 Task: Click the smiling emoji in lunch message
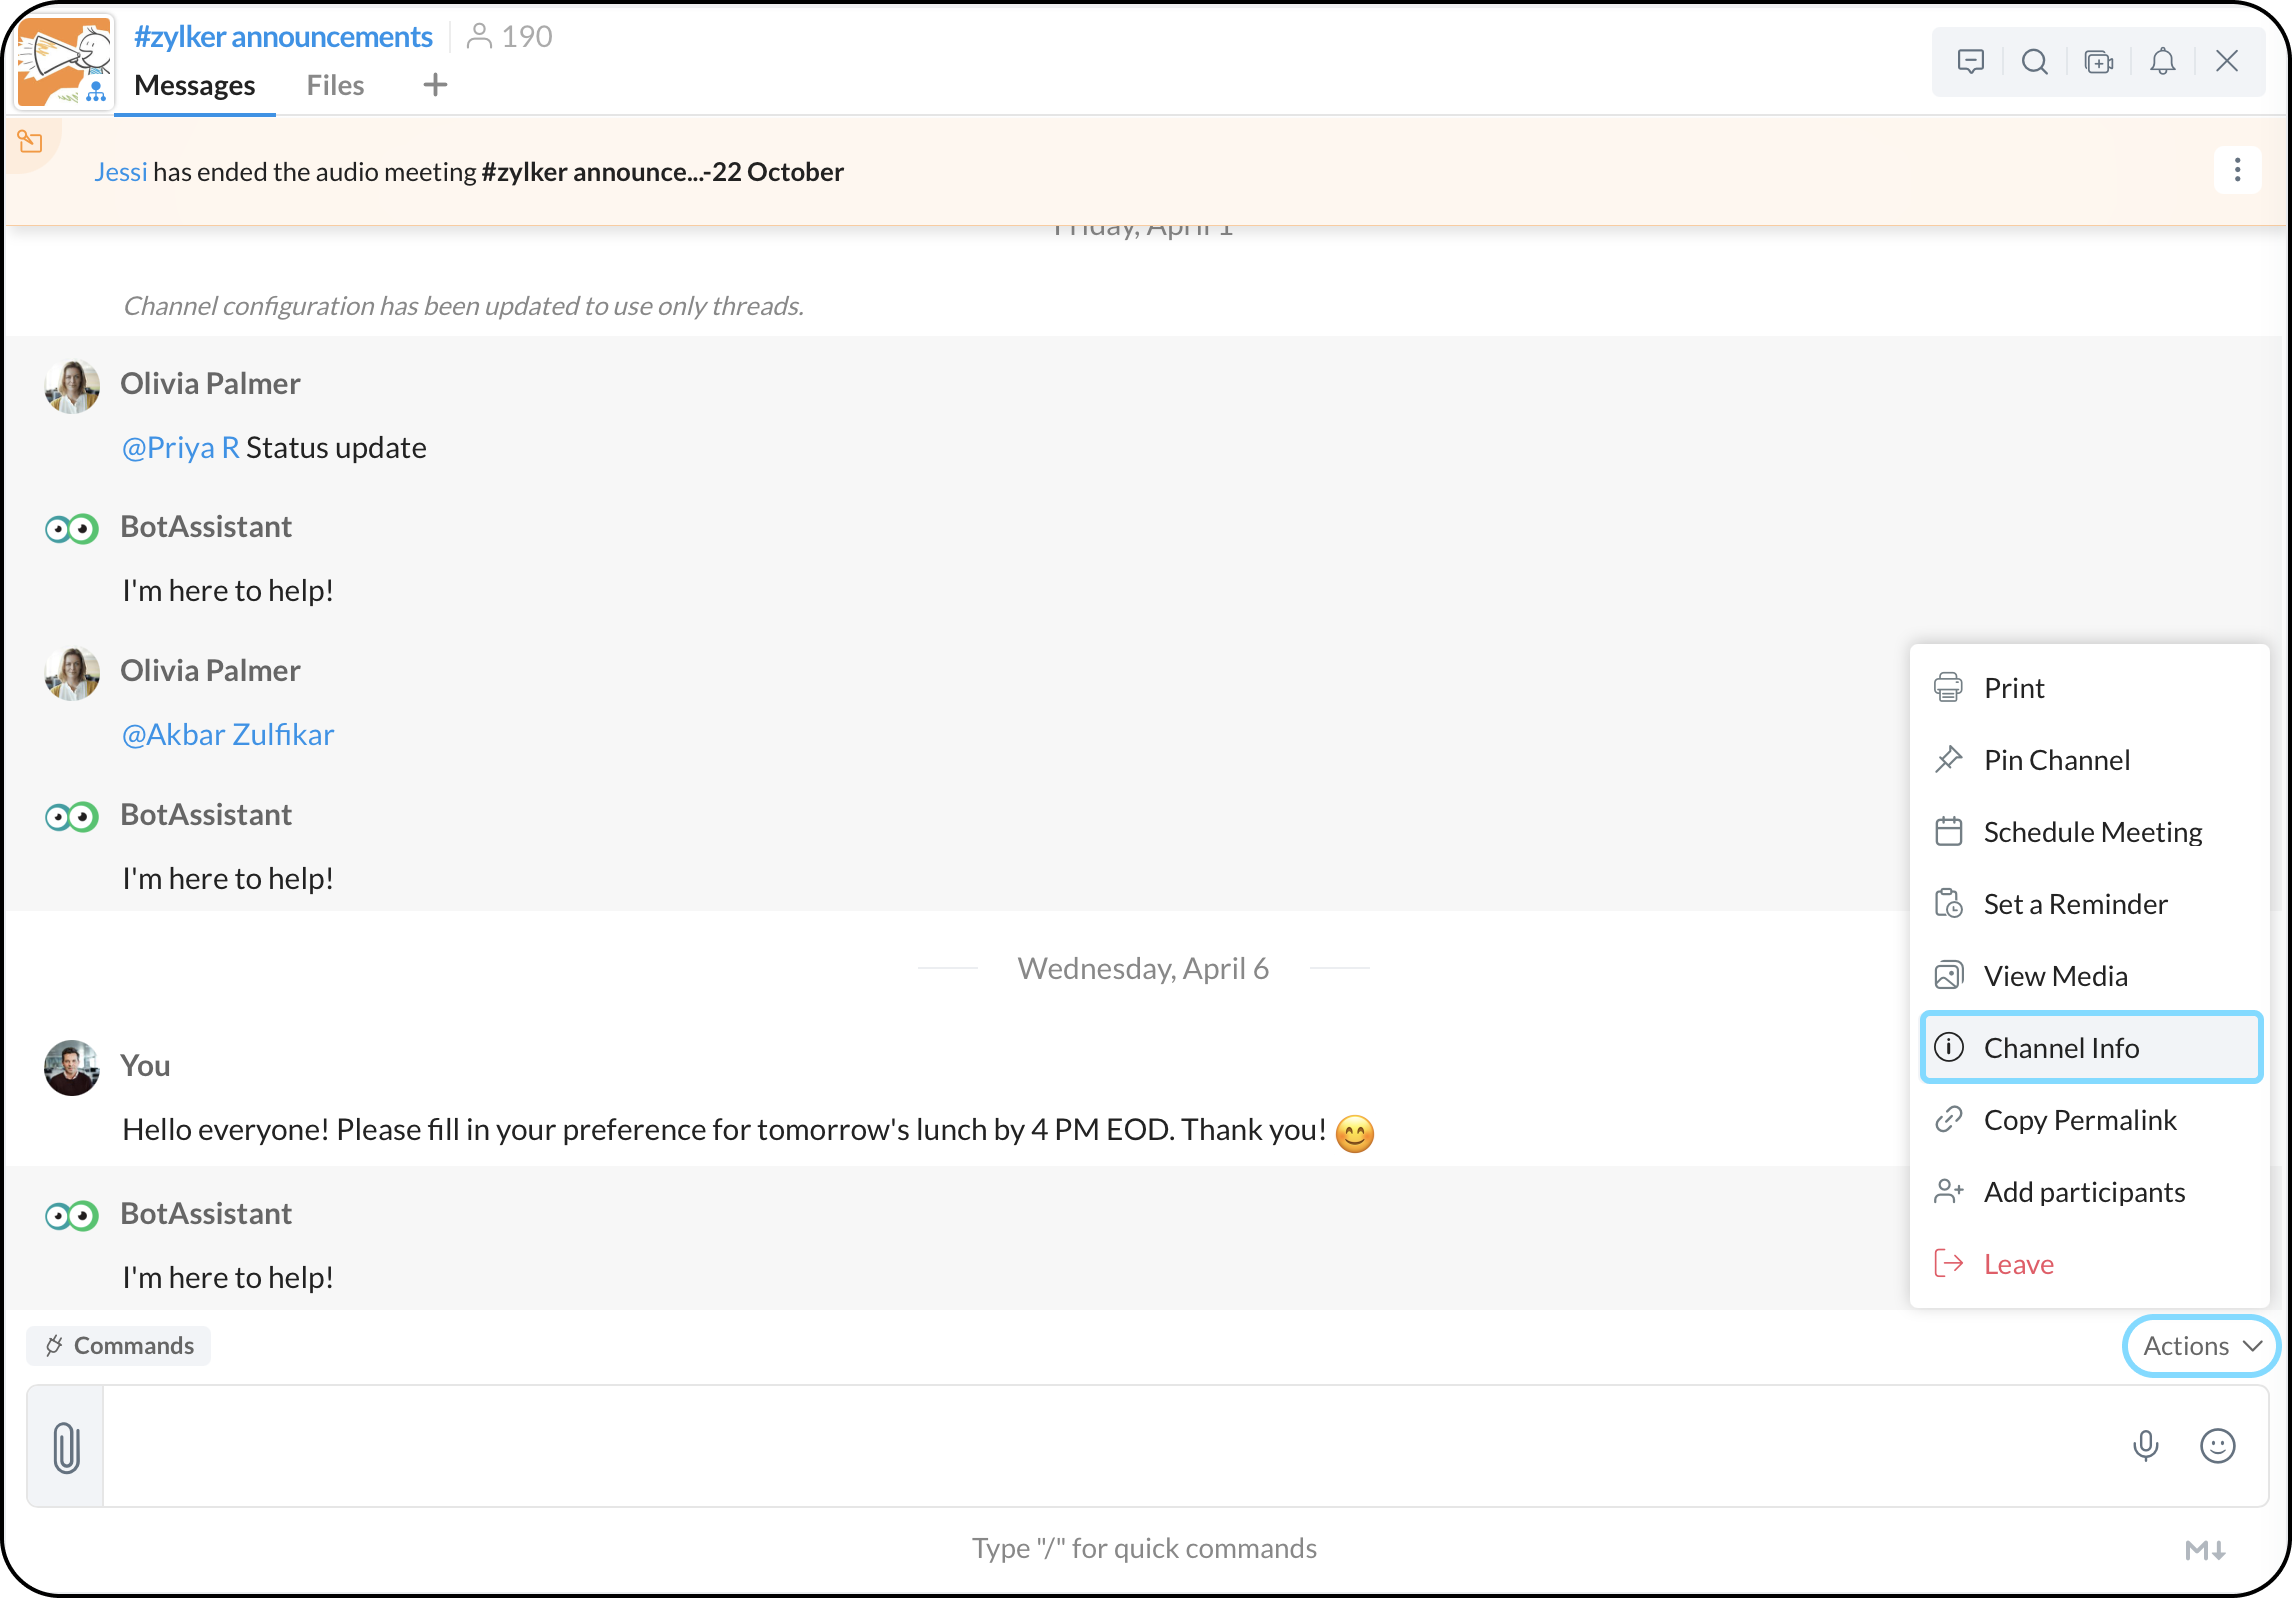(x=1355, y=1133)
